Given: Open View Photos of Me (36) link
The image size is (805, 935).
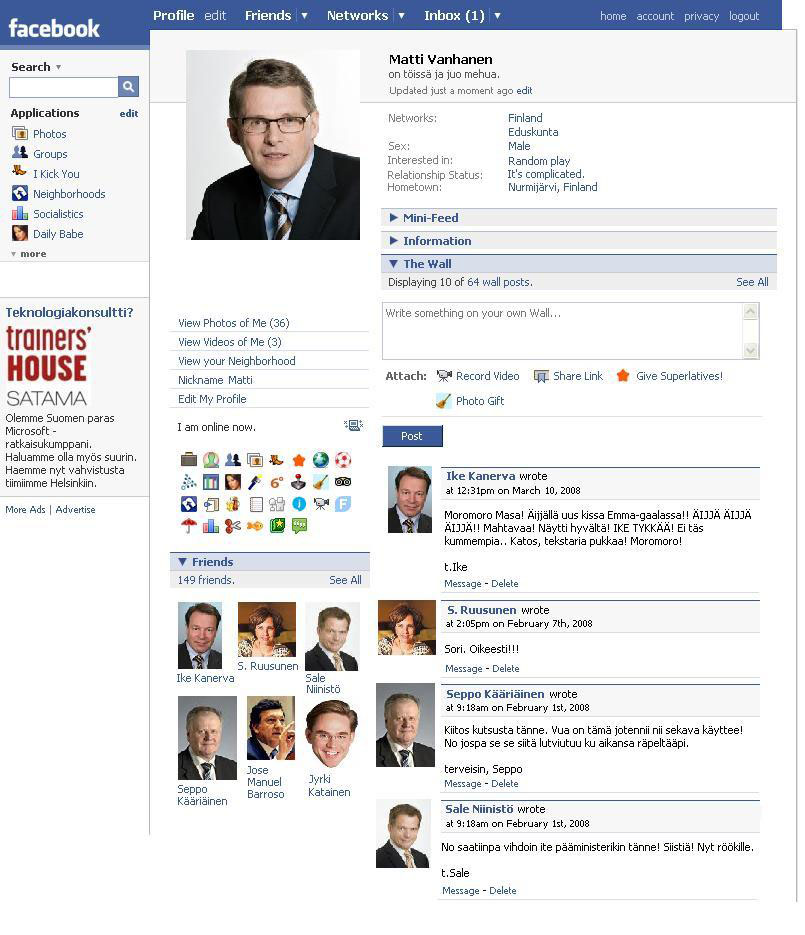Looking at the screenshot, I should tap(234, 323).
